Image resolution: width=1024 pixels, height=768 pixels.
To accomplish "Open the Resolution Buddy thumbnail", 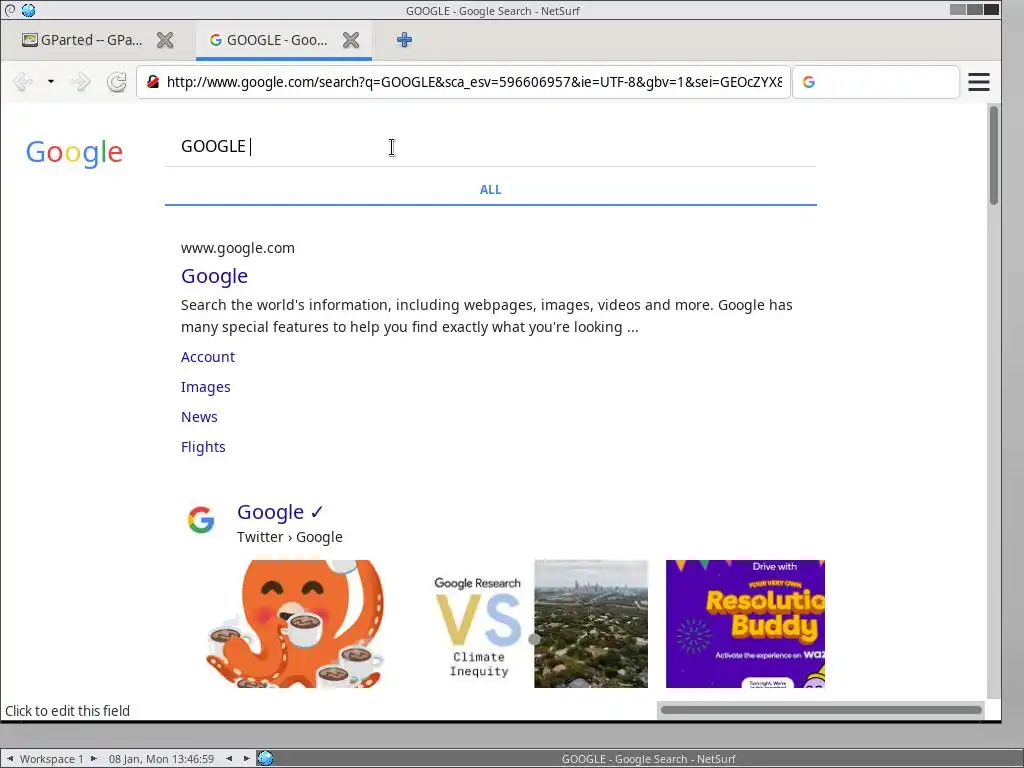I will click(x=745, y=624).
